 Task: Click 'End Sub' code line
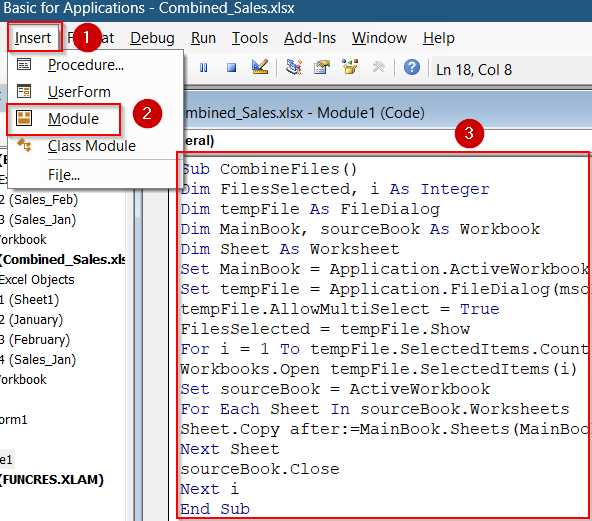[215, 509]
